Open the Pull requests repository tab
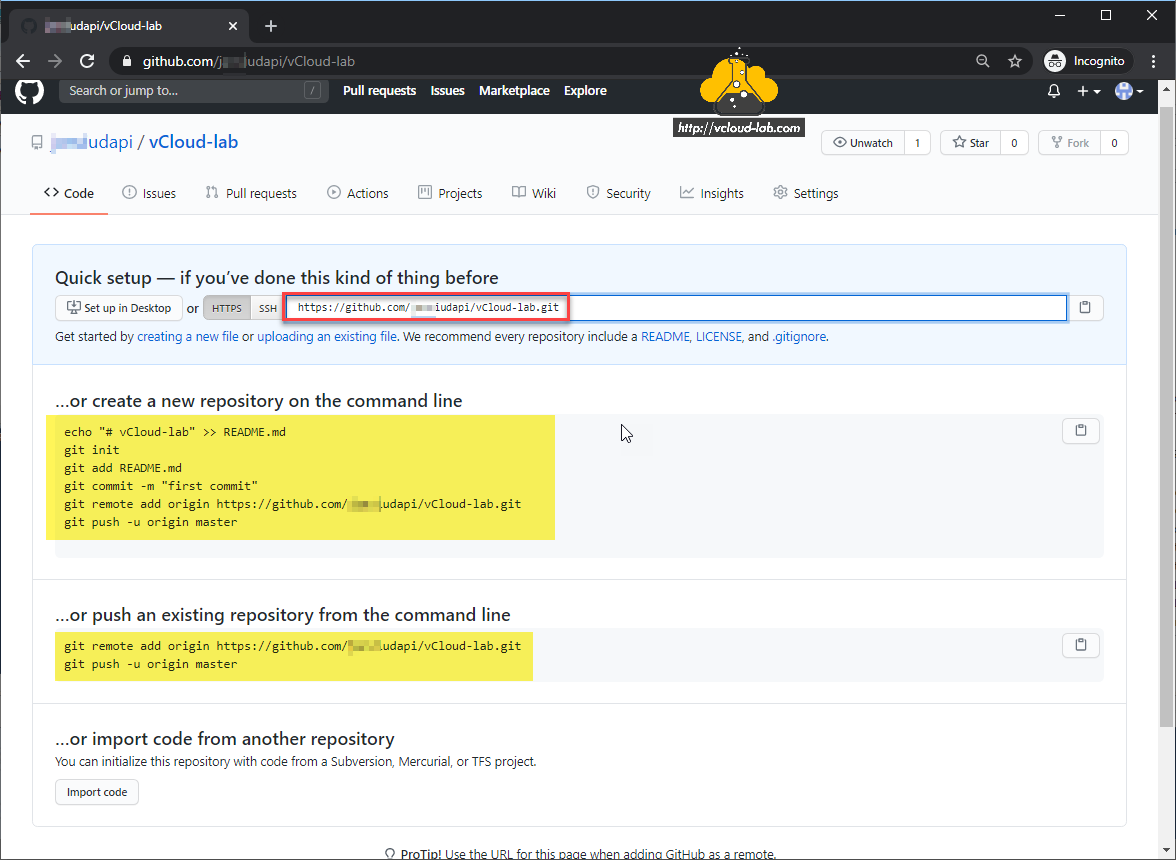Viewport: 1176px width, 860px height. [251, 193]
